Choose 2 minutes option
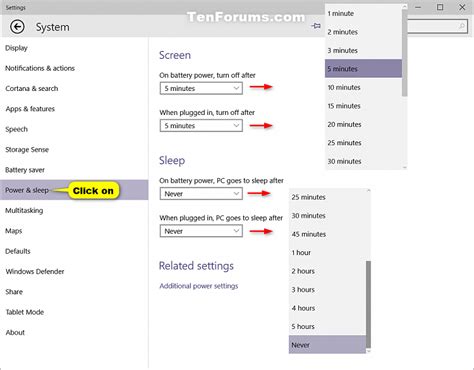Image resolution: width=474 pixels, height=370 pixels. coord(363,32)
